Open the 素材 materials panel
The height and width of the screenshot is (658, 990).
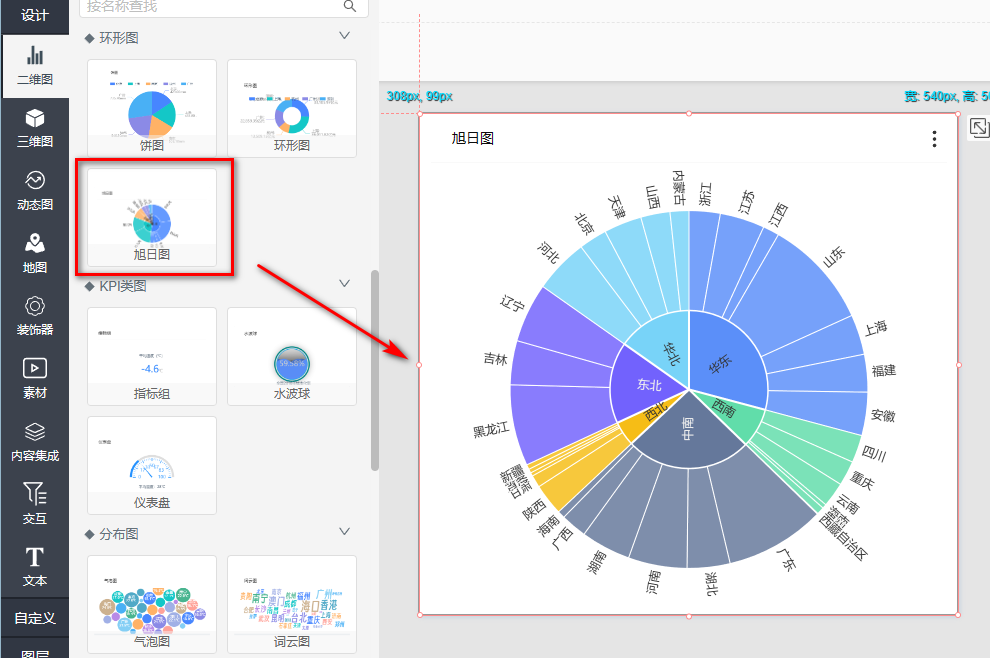coord(35,377)
